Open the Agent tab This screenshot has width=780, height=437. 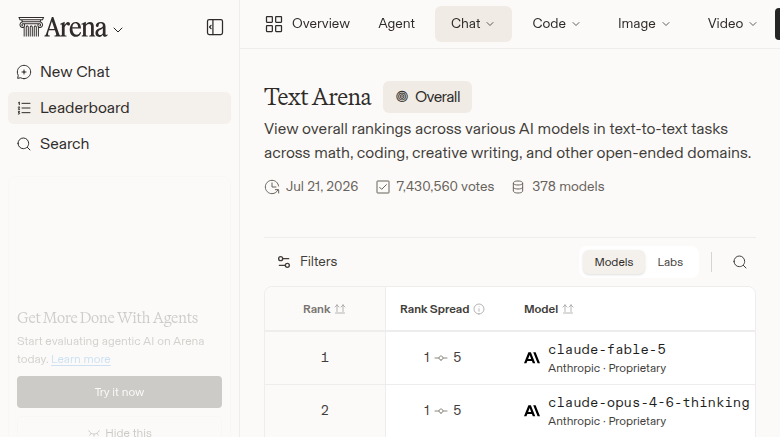[x=396, y=24]
